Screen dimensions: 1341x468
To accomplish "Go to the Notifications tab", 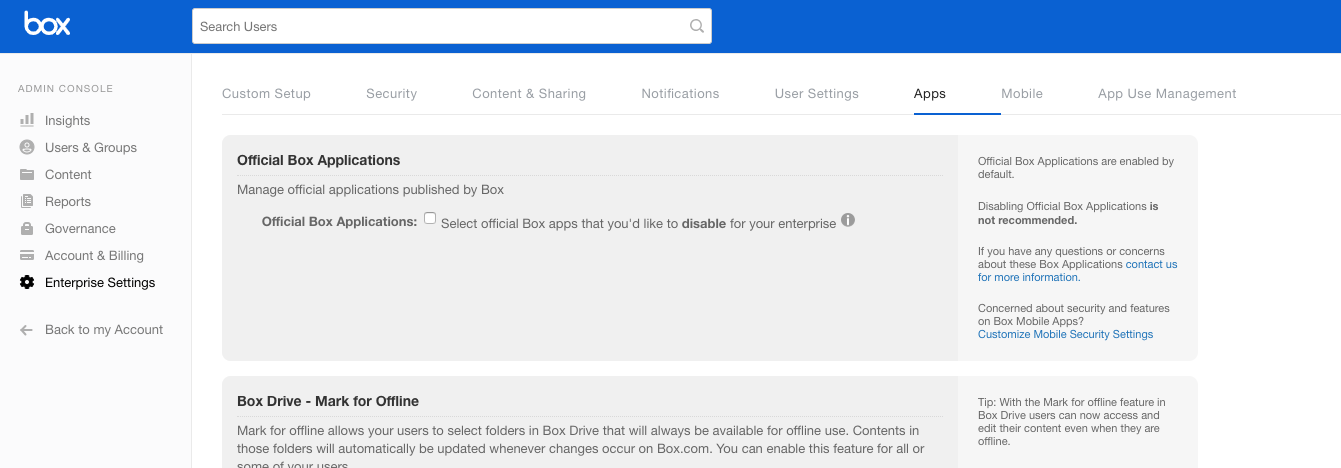I will pyautogui.click(x=680, y=94).
